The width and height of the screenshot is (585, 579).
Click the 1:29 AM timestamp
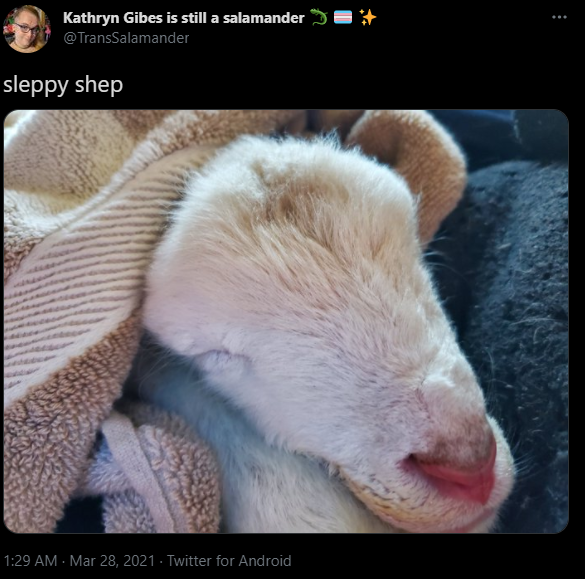click(30, 561)
